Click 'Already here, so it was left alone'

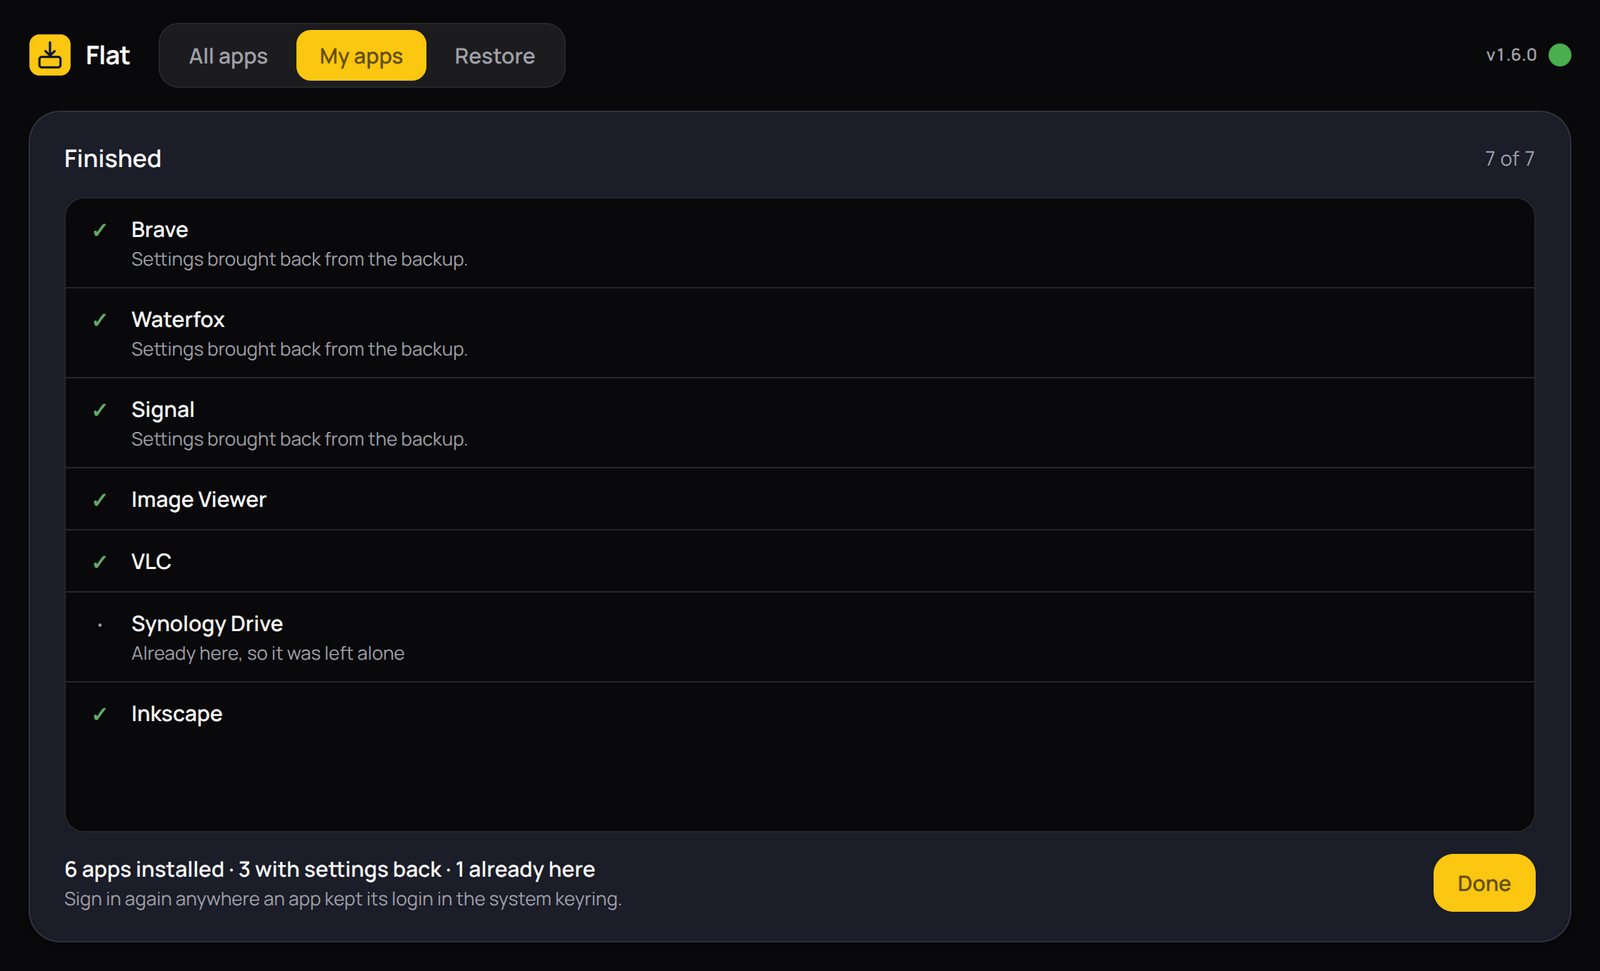point(268,653)
